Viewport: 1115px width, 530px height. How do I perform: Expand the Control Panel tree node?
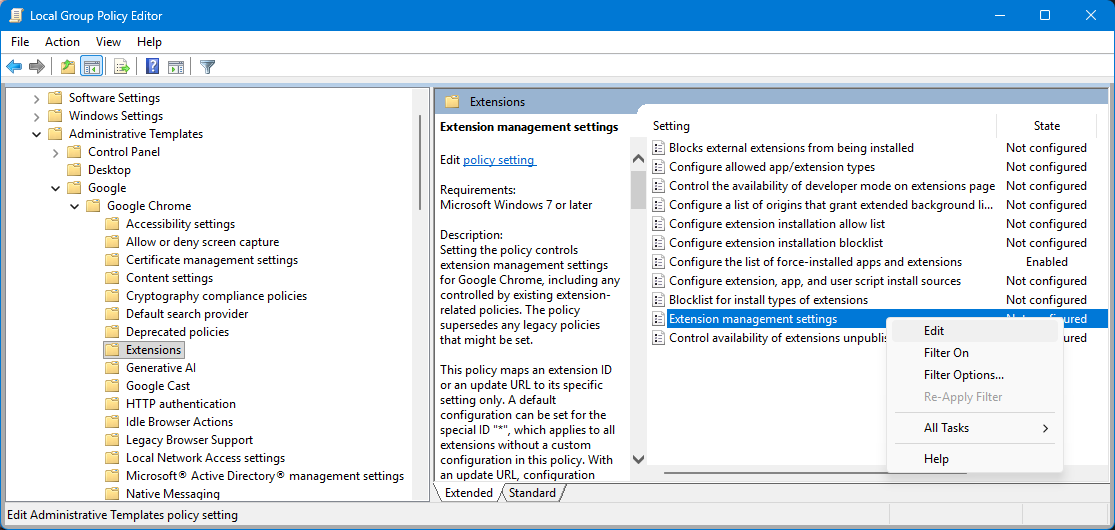click(55, 152)
